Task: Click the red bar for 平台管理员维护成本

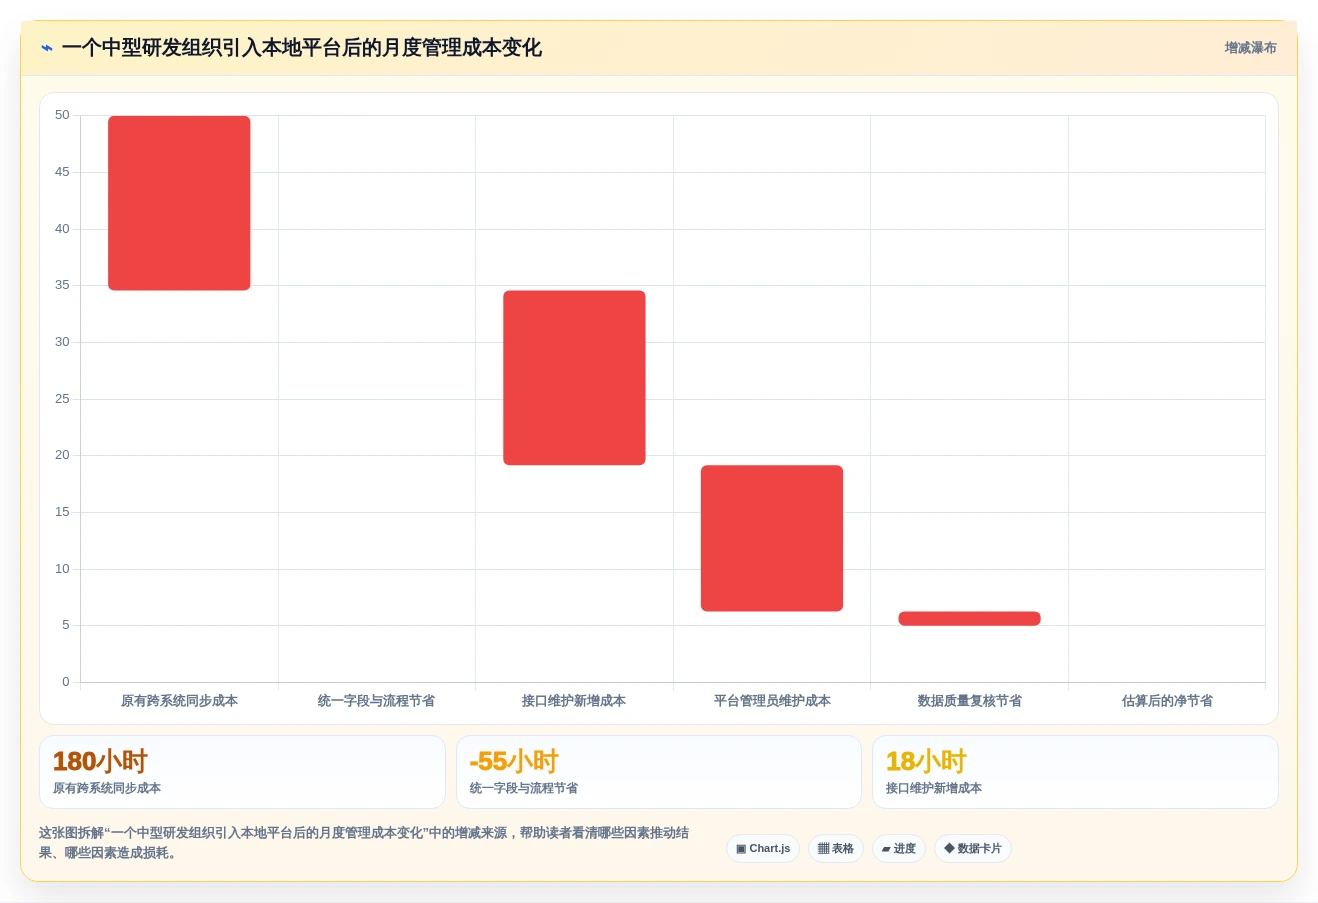Action: click(x=772, y=538)
